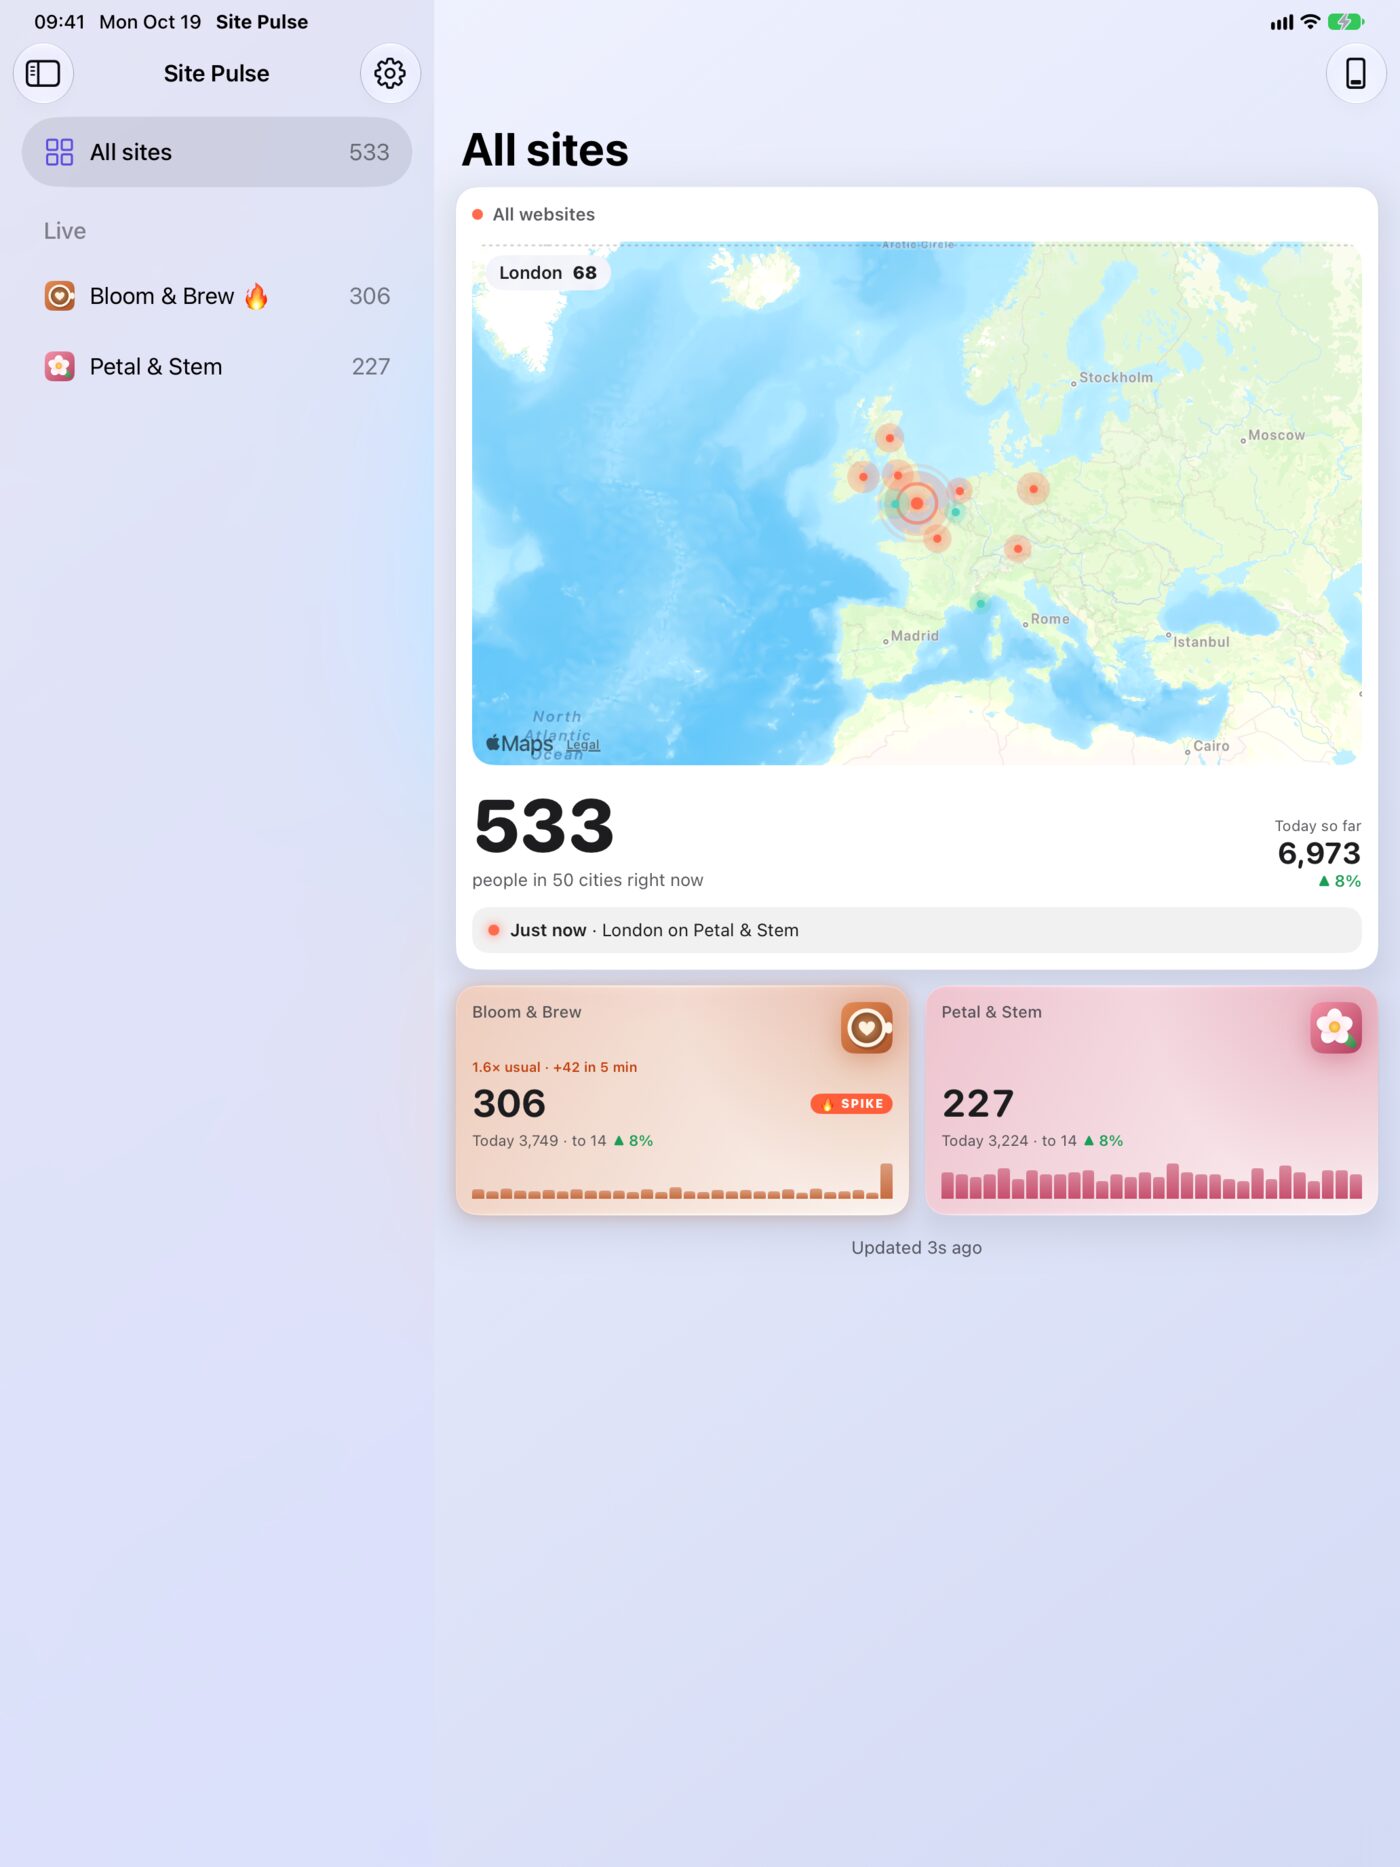Click the Bloom & Brew sidebar icon
1400x1867 pixels.
(60, 296)
